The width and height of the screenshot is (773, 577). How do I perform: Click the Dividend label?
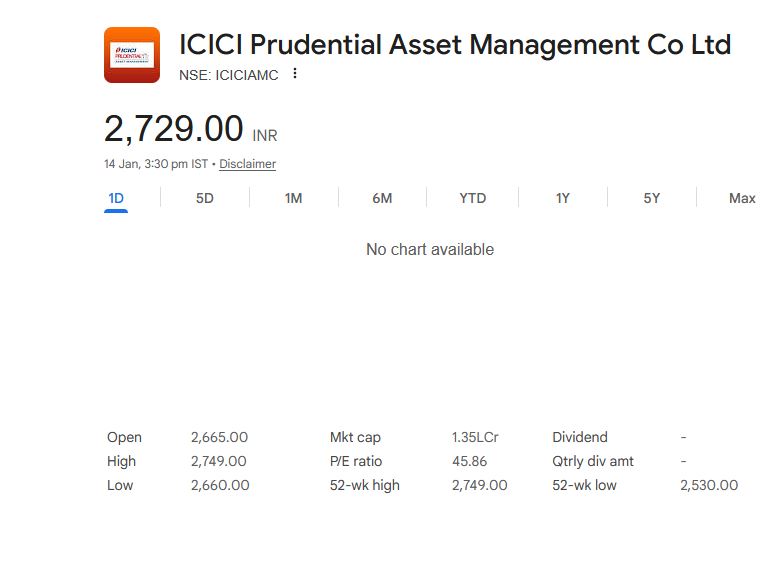pos(580,437)
